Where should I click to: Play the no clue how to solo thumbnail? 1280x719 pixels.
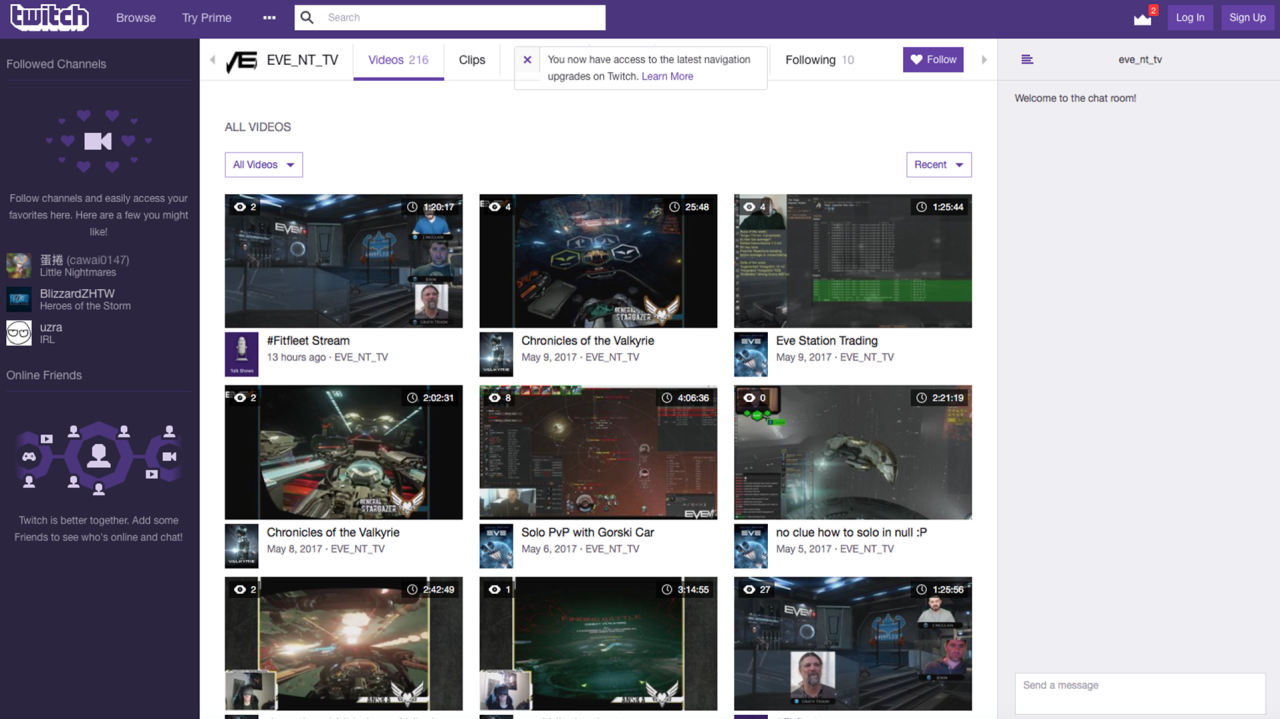[853, 452]
